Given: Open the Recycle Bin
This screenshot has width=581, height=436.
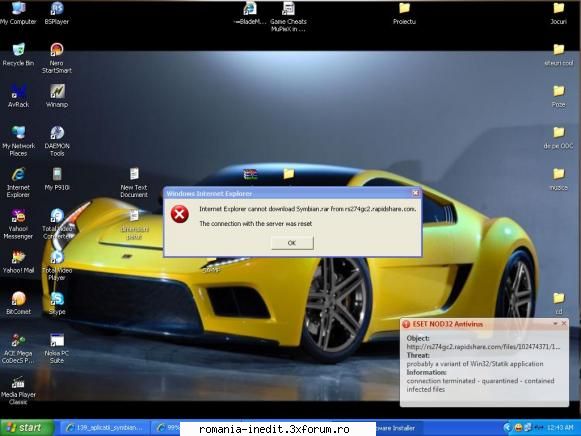Looking at the screenshot, I should click(x=18, y=55).
